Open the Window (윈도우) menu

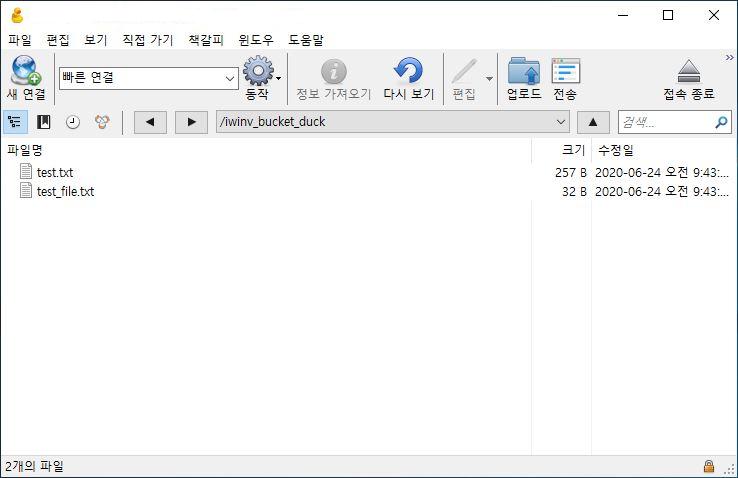click(x=256, y=40)
